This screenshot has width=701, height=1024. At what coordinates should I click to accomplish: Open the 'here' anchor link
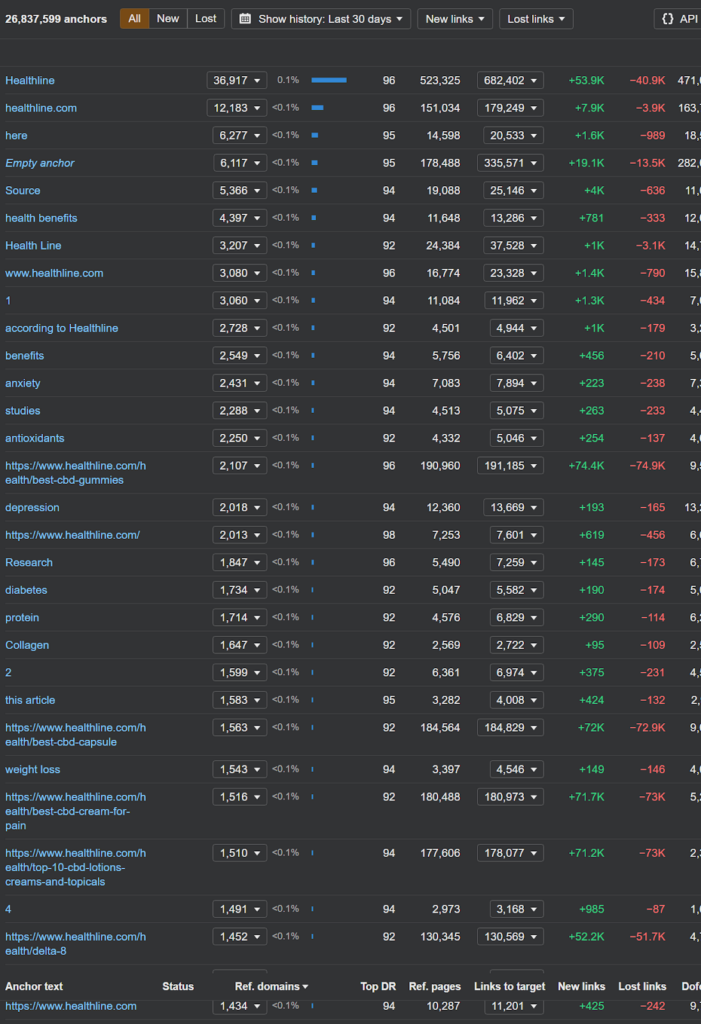point(16,135)
